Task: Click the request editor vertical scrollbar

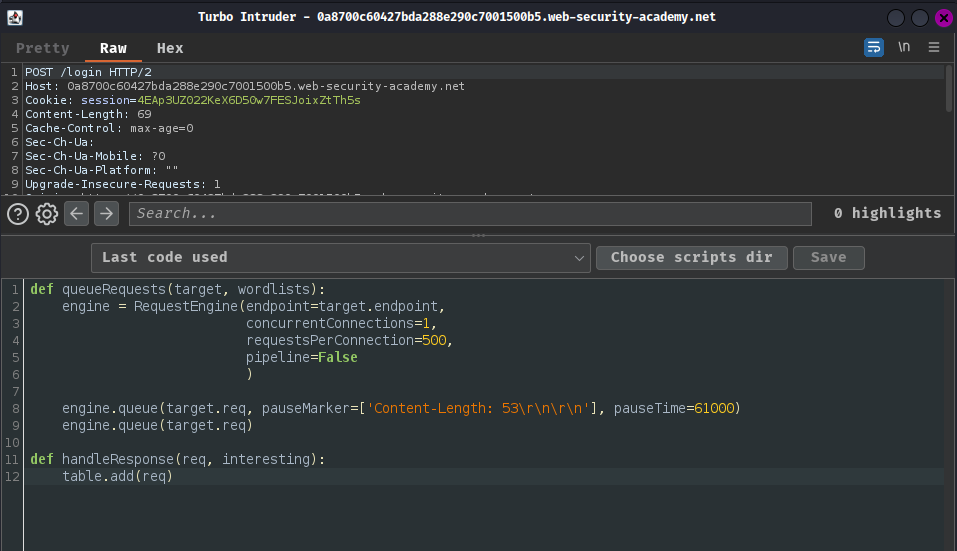Action: point(949,88)
